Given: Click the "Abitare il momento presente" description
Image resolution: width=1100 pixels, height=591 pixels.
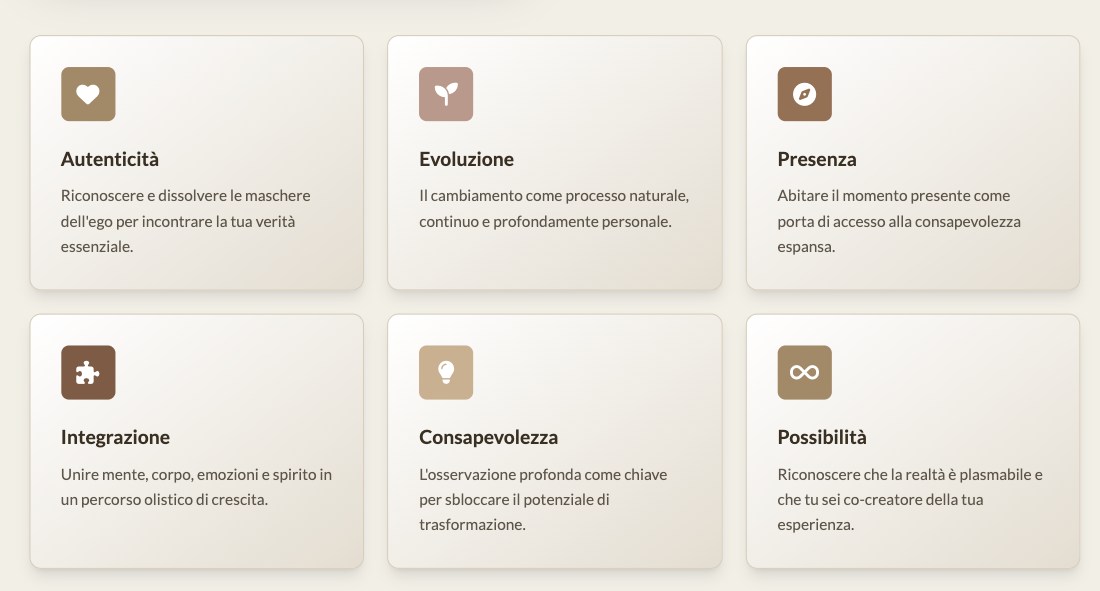Looking at the screenshot, I should pos(899,221).
